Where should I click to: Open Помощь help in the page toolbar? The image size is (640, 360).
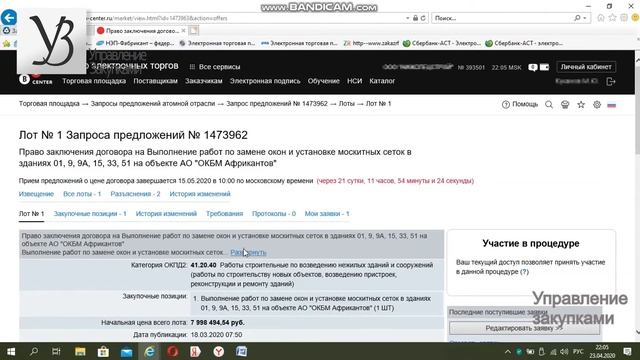coord(520,104)
